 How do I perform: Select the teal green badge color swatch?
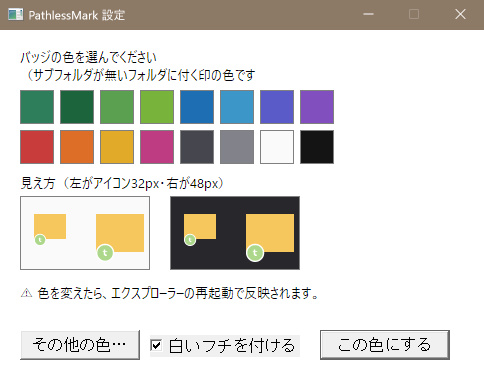(x=37, y=107)
